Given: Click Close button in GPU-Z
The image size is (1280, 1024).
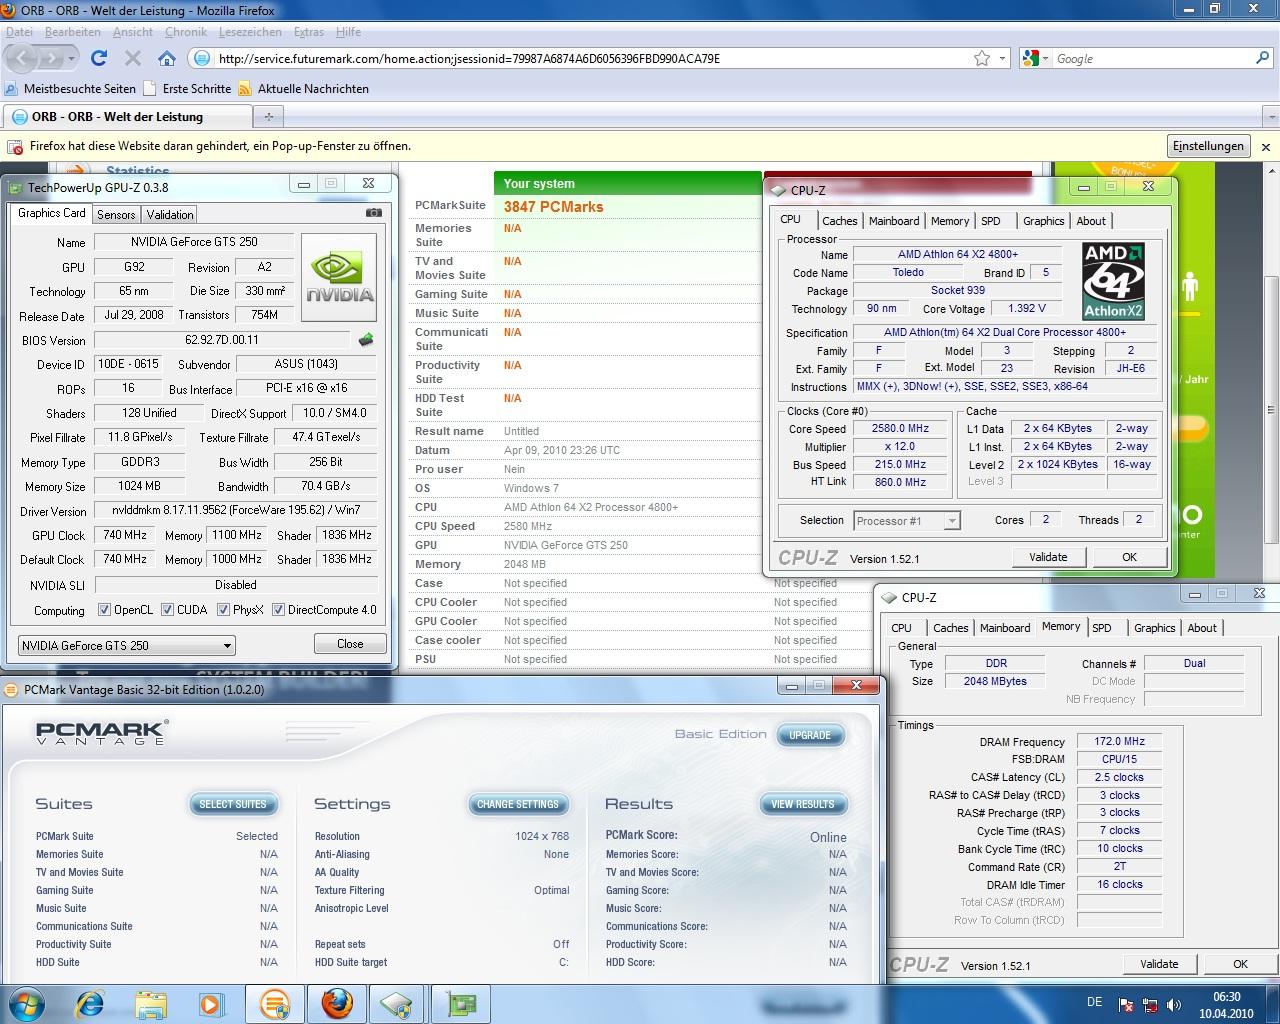Looking at the screenshot, I should point(350,644).
